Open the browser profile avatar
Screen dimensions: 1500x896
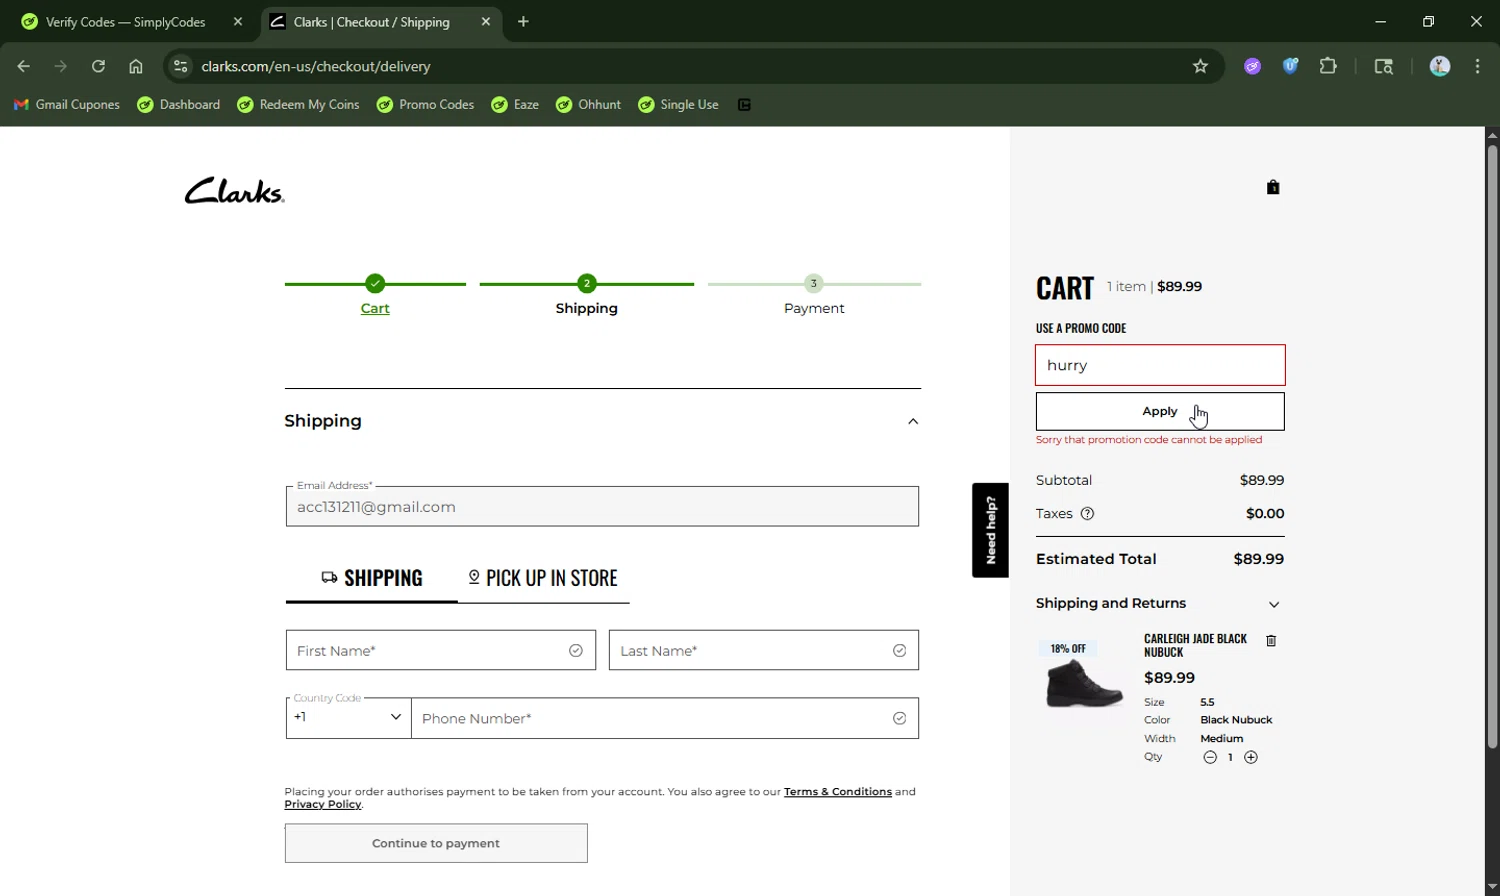1440,66
